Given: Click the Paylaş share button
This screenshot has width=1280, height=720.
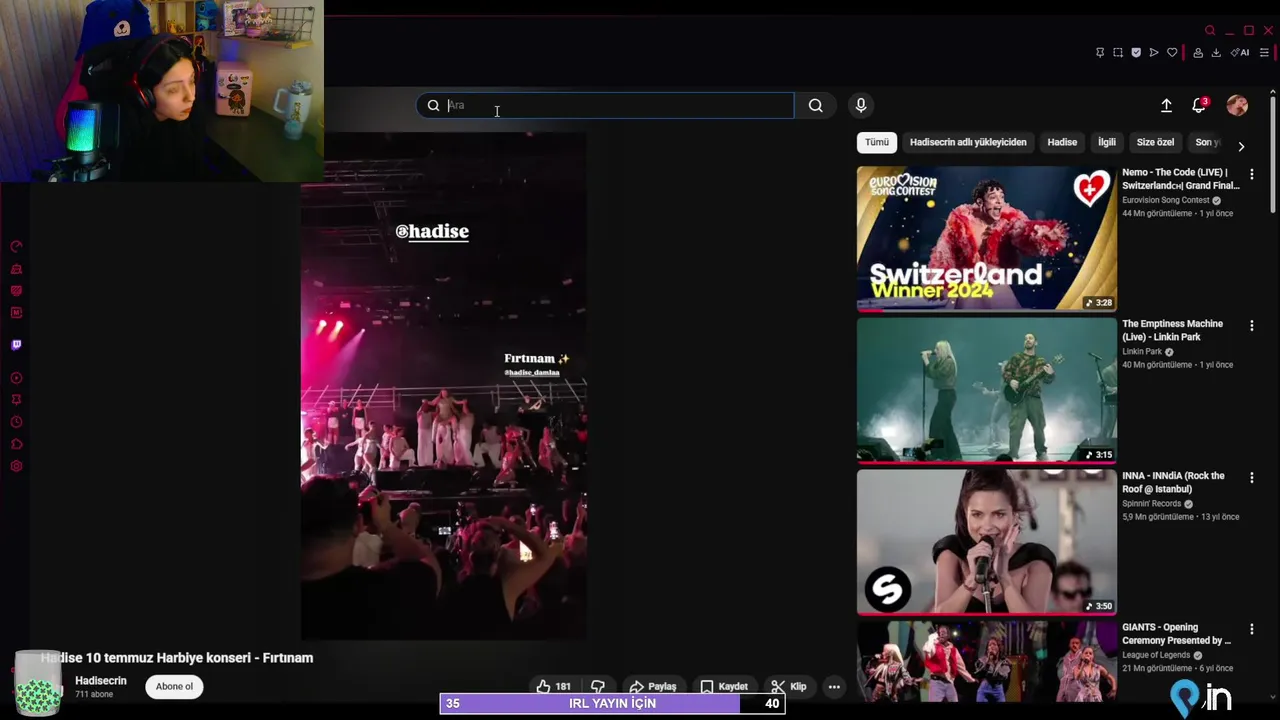Looking at the screenshot, I should [x=652, y=686].
